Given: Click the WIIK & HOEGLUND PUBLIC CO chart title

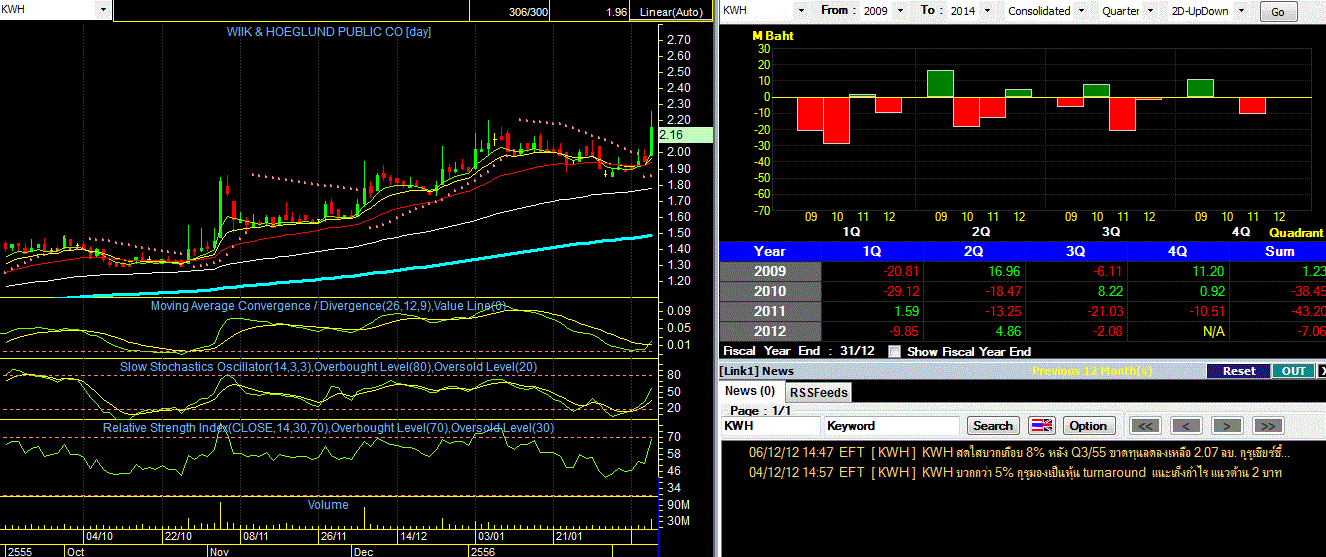Looking at the screenshot, I should pos(329,32).
